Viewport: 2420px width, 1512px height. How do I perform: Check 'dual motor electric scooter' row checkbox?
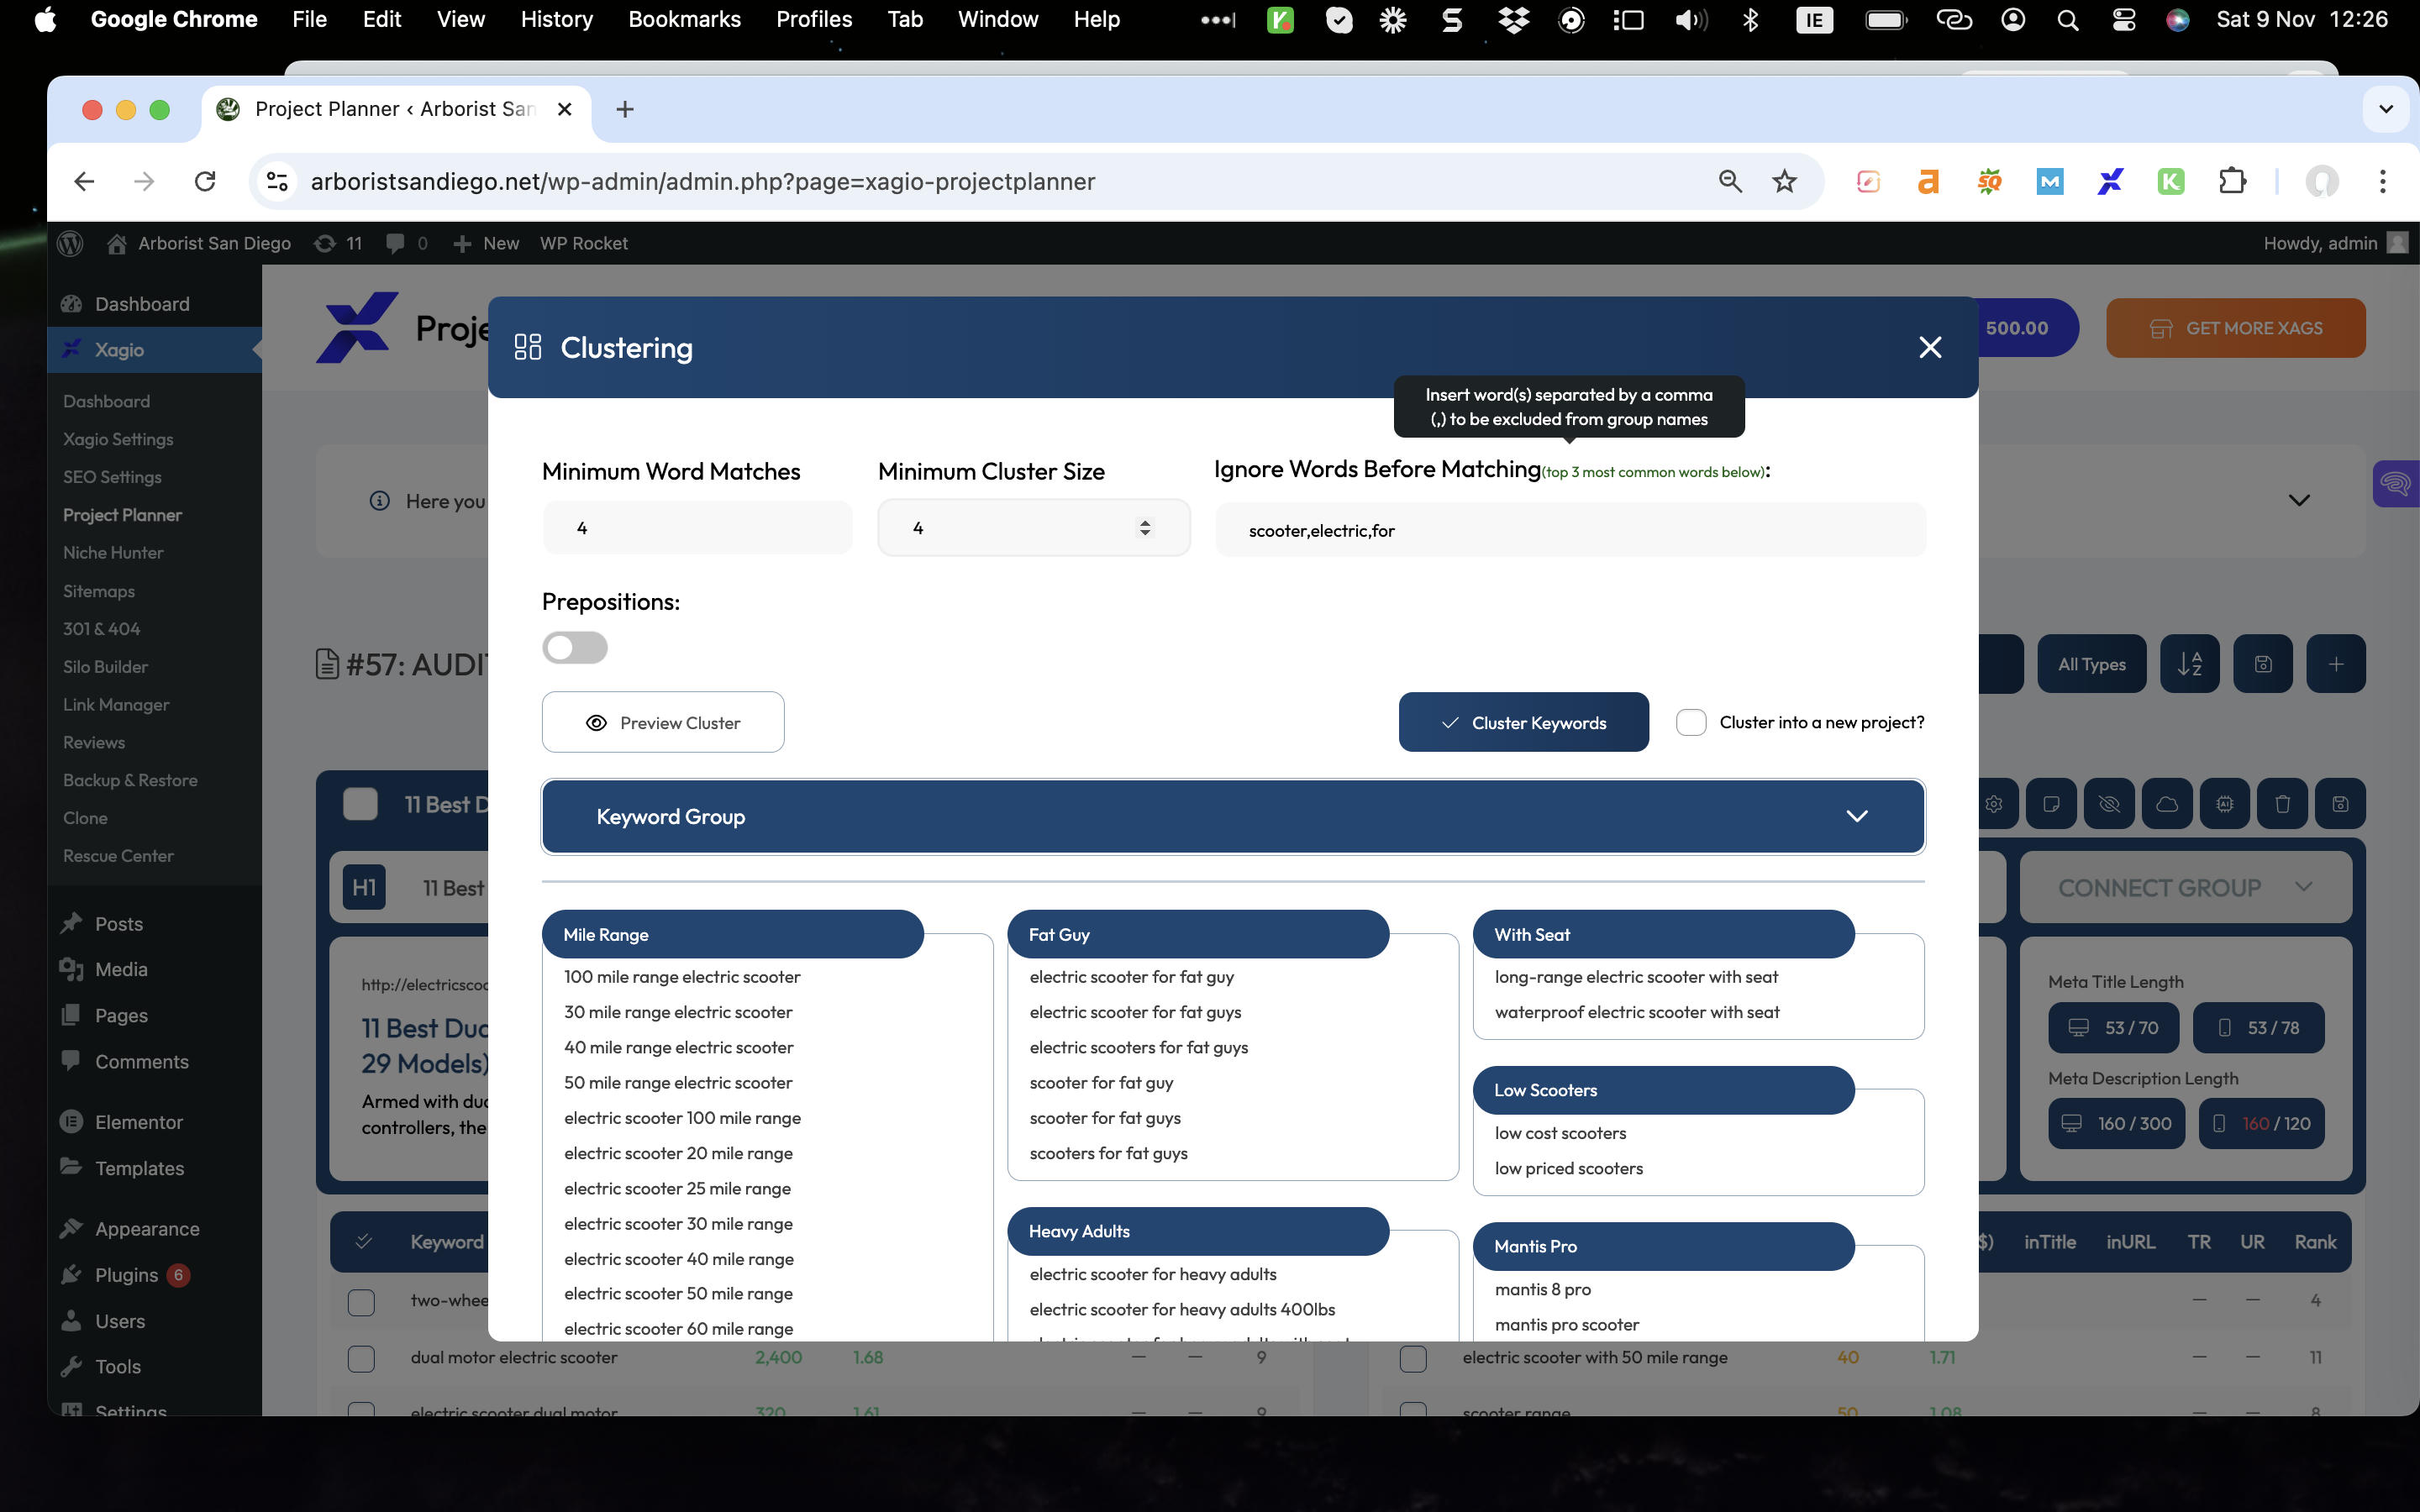point(361,1358)
